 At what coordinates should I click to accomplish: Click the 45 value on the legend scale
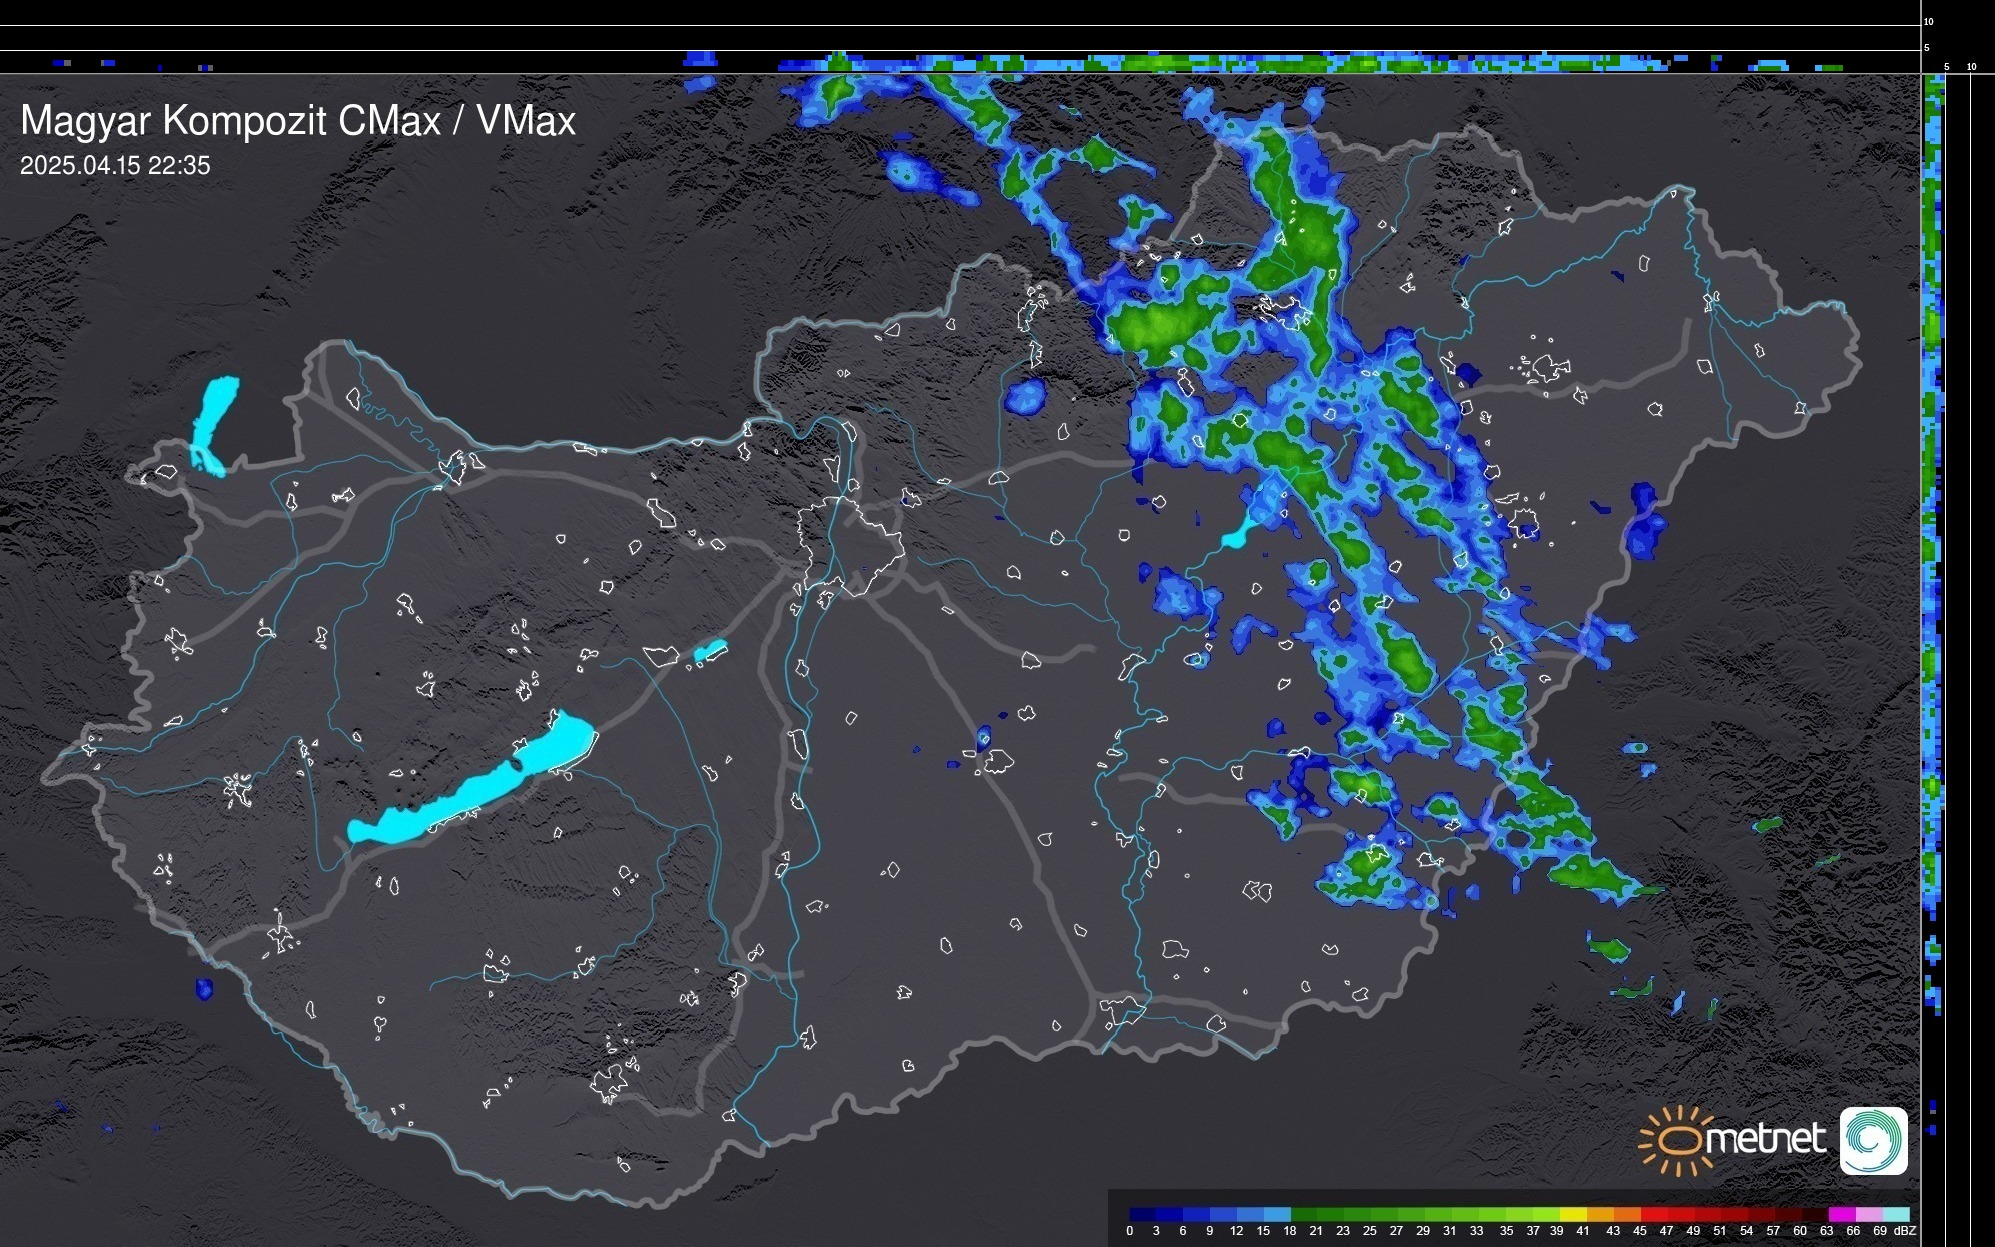pyautogui.click(x=1640, y=1231)
